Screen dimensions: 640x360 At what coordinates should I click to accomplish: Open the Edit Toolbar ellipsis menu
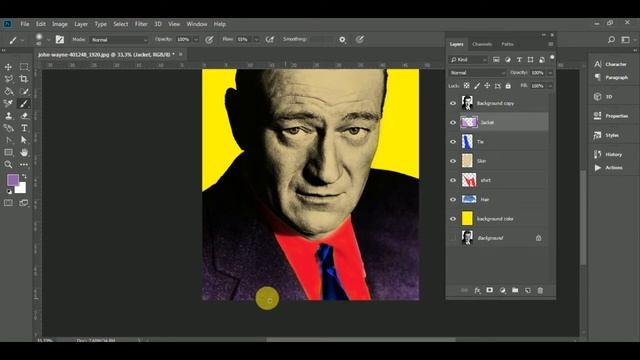24,164
